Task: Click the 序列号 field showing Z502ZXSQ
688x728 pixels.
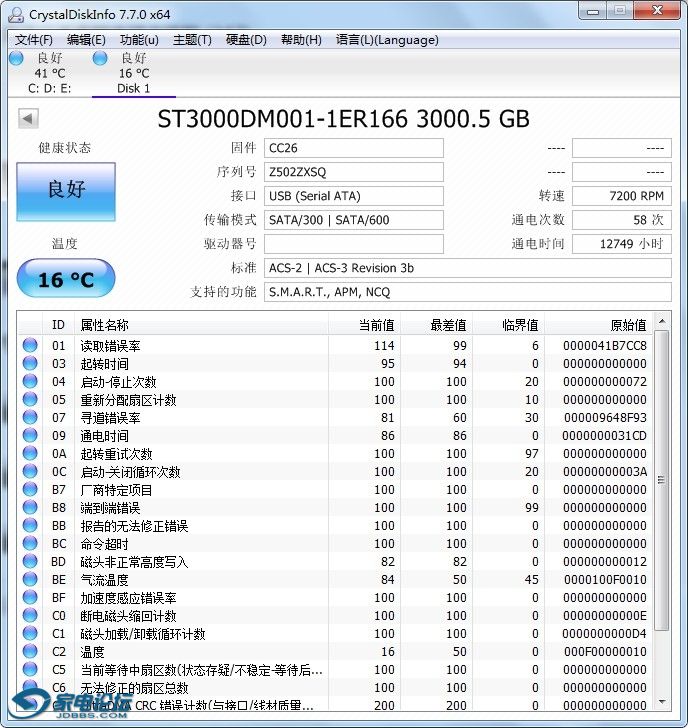Action: point(354,172)
